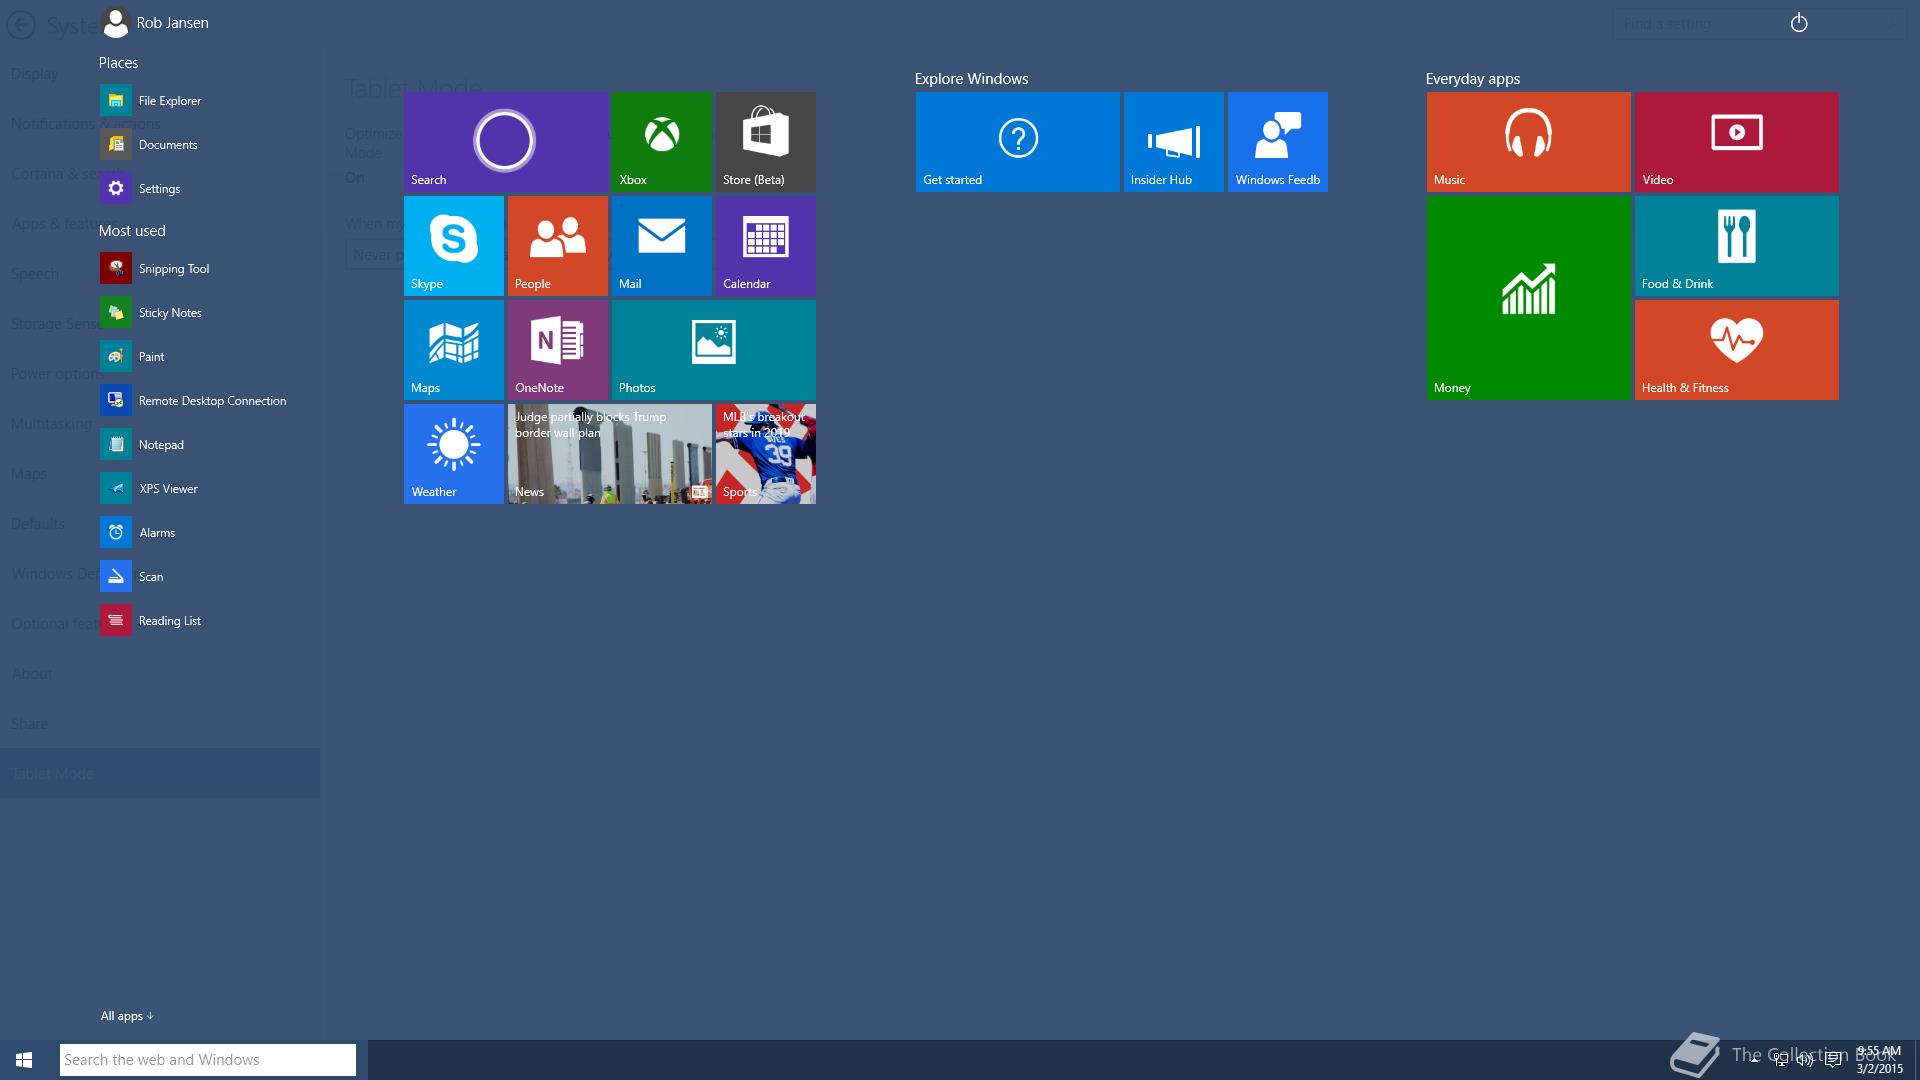Open the News live tile
The width and height of the screenshot is (1920, 1080).
(x=610, y=454)
